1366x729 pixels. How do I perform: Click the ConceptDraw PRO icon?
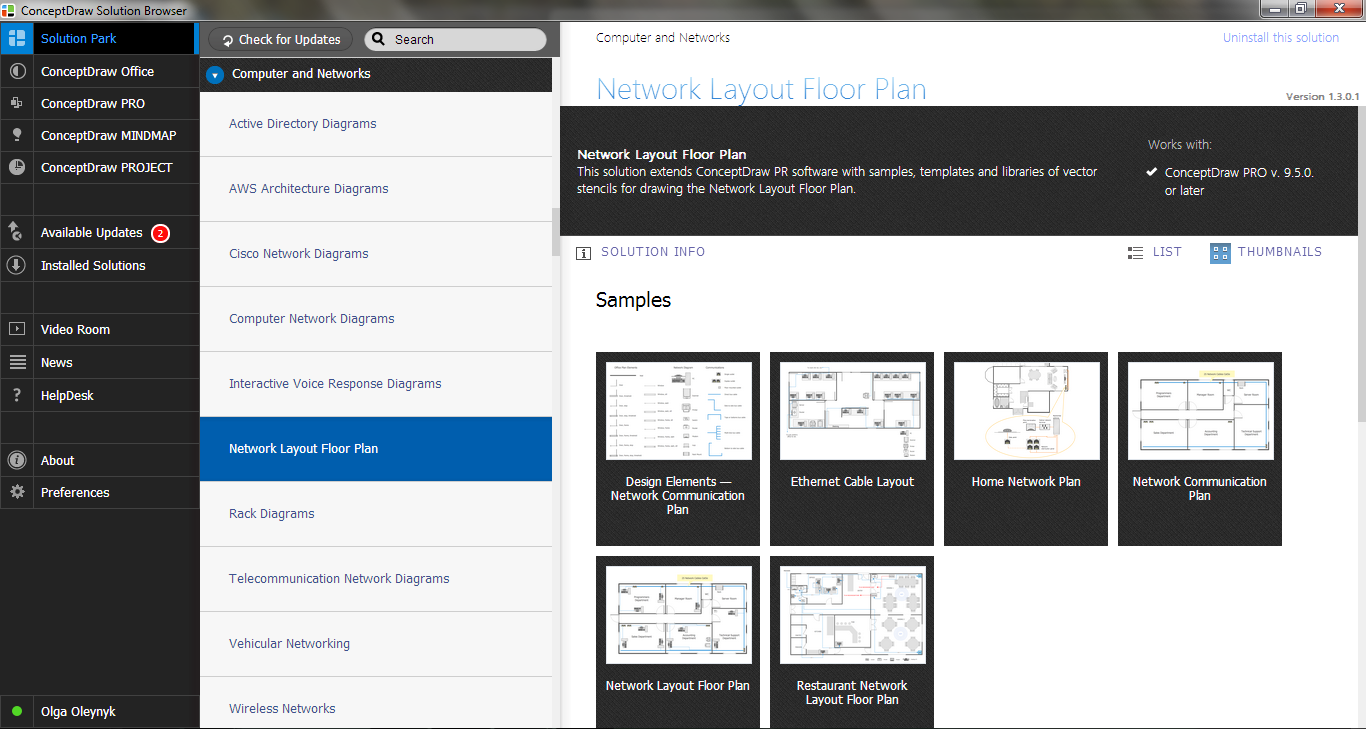pyautogui.click(x=16, y=104)
